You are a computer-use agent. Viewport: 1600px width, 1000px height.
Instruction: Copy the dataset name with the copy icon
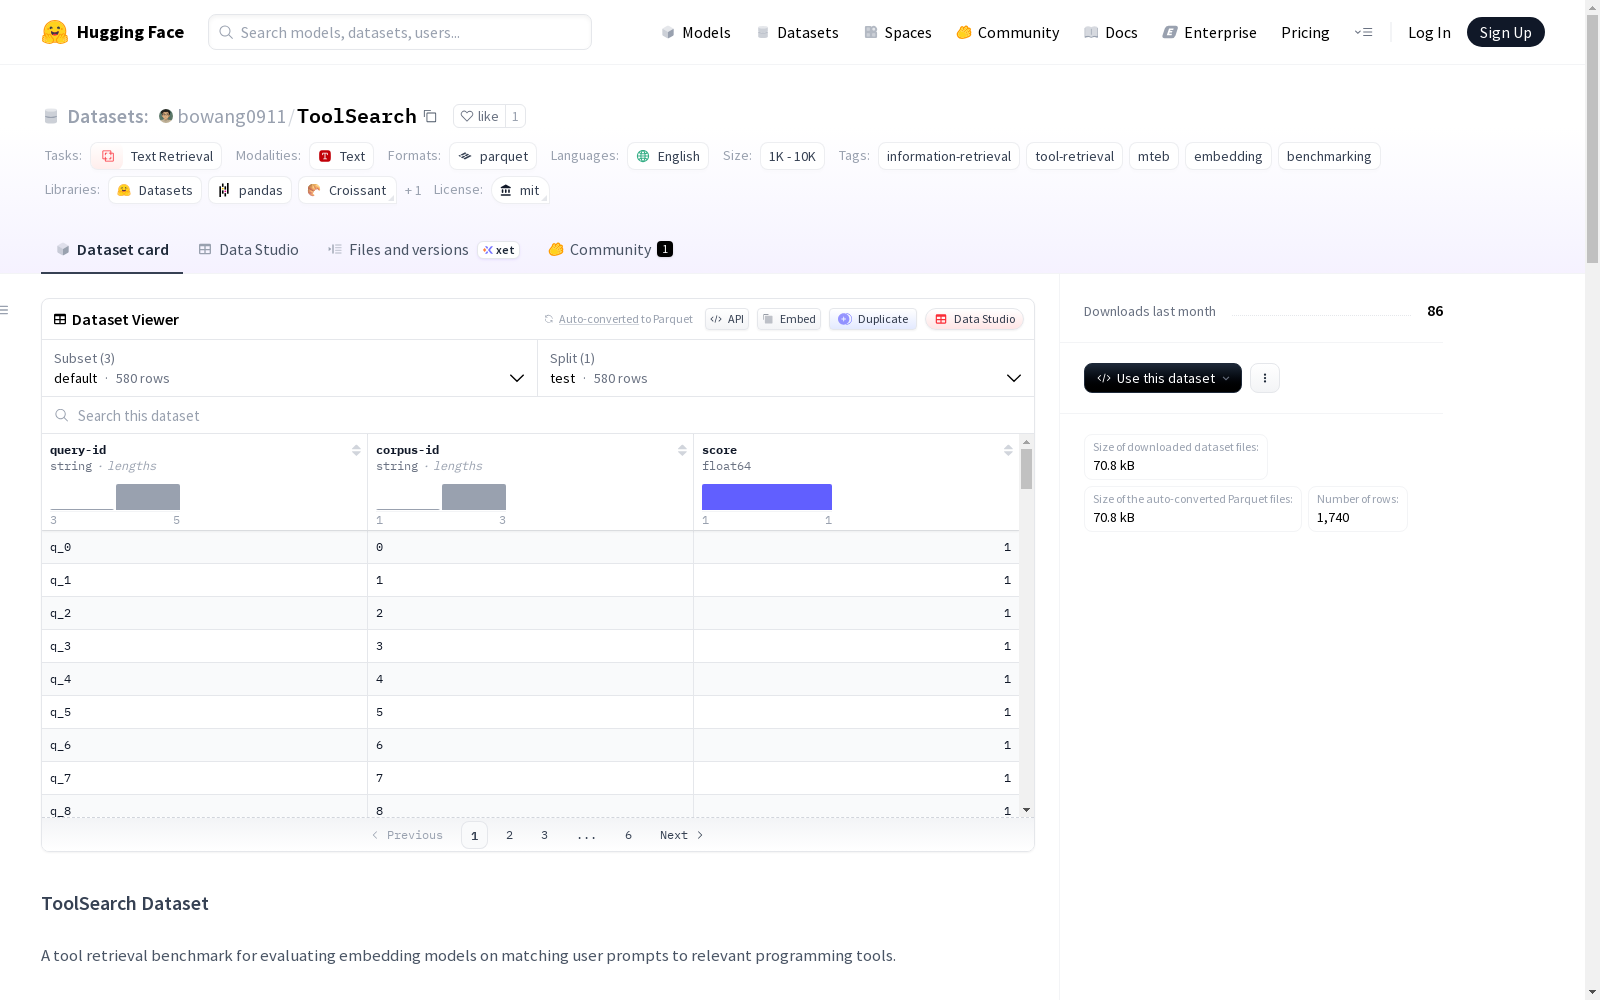click(x=430, y=116)
